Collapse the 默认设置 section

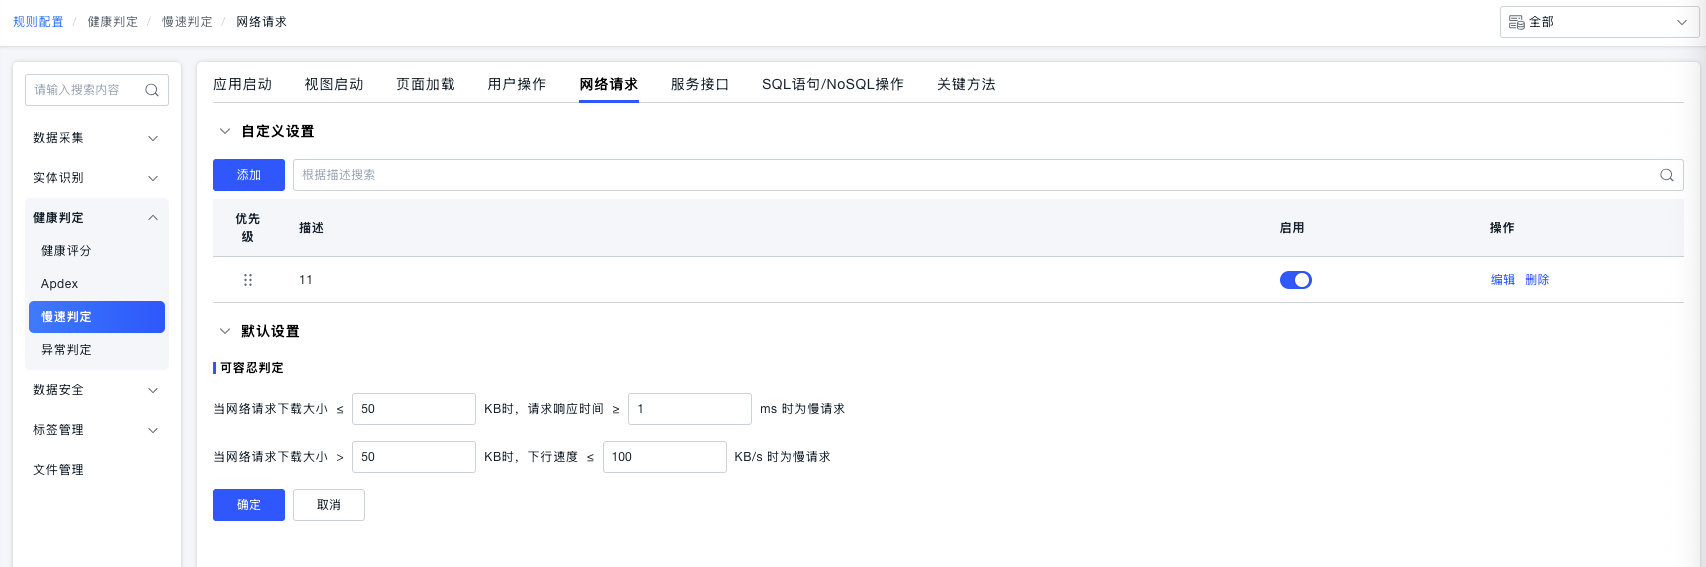click(225, 331)
